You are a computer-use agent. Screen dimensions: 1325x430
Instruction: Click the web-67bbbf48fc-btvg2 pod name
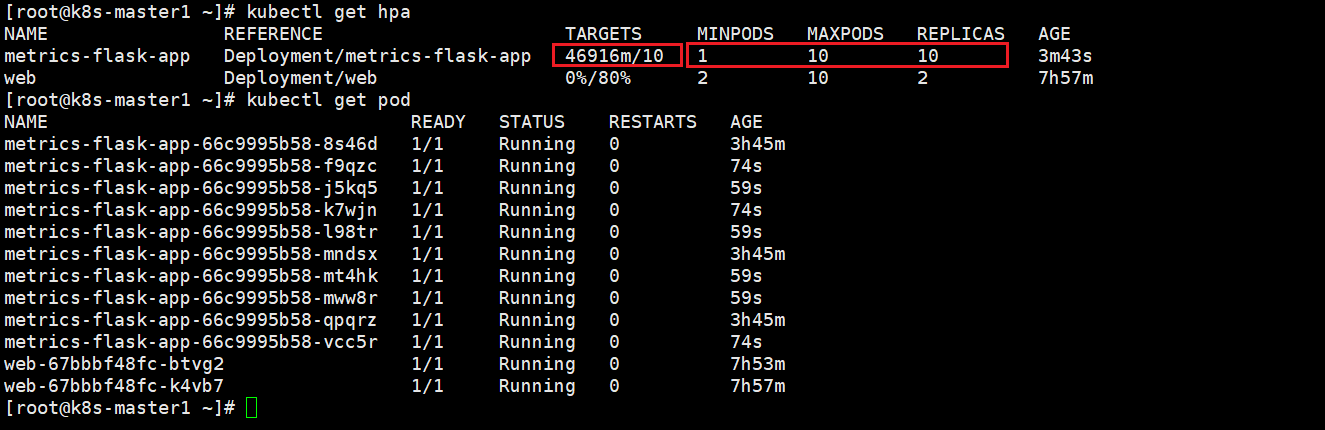point(114,364)
